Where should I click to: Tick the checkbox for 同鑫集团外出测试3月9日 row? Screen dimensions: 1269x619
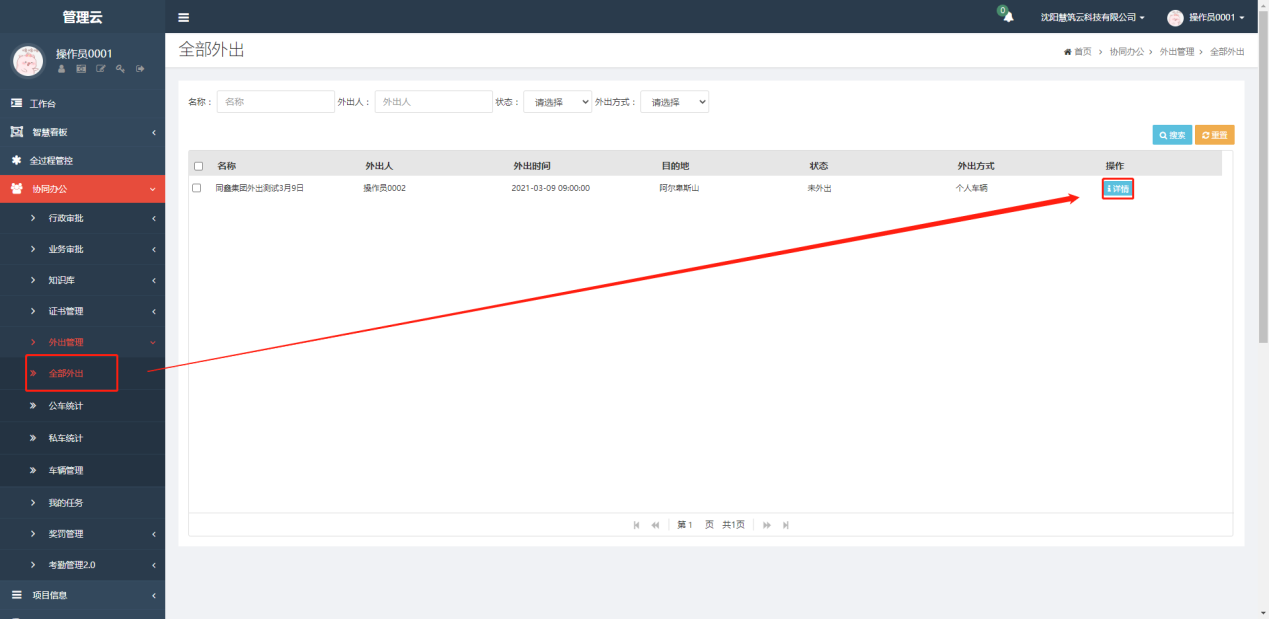tap(197, 188)
